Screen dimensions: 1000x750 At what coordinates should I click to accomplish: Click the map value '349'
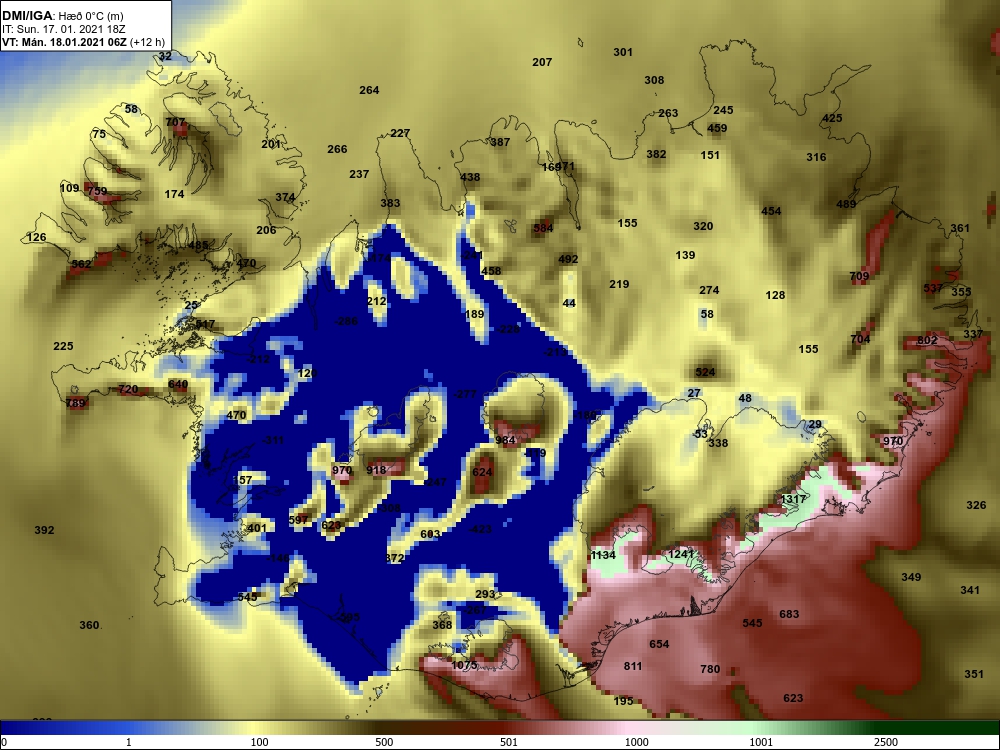(x=911, y=577)
